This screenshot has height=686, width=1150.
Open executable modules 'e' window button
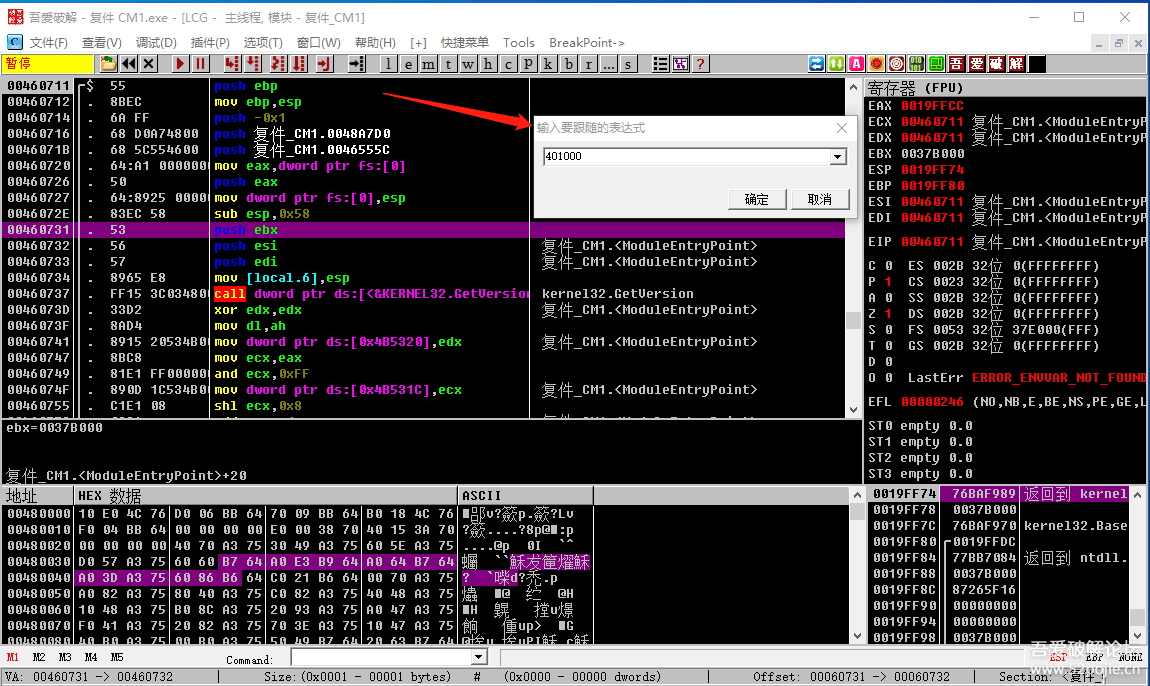[409, 64]
